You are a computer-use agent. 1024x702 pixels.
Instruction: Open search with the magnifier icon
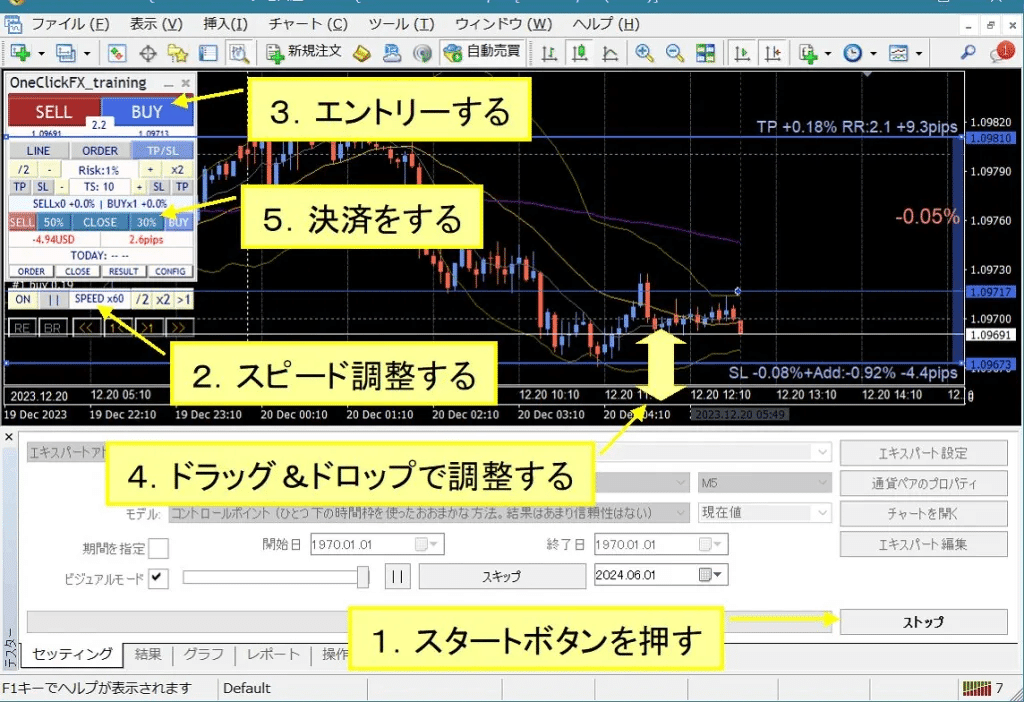(x=968, y=53)
